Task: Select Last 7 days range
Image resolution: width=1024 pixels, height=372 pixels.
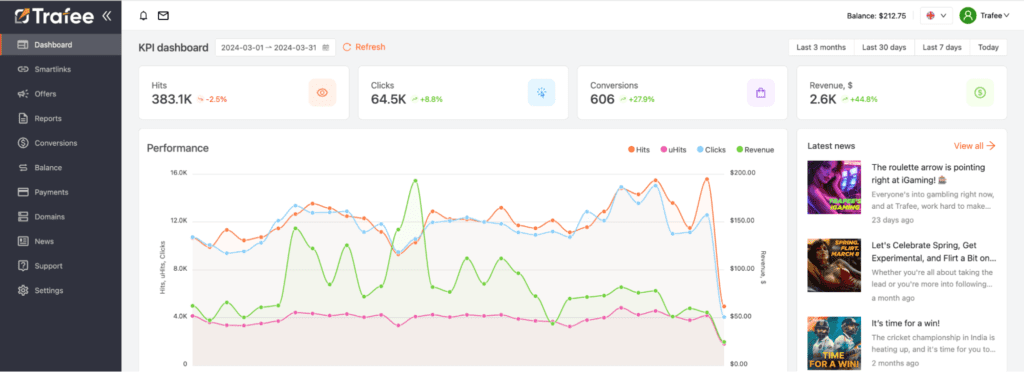Action: [942, 48]
